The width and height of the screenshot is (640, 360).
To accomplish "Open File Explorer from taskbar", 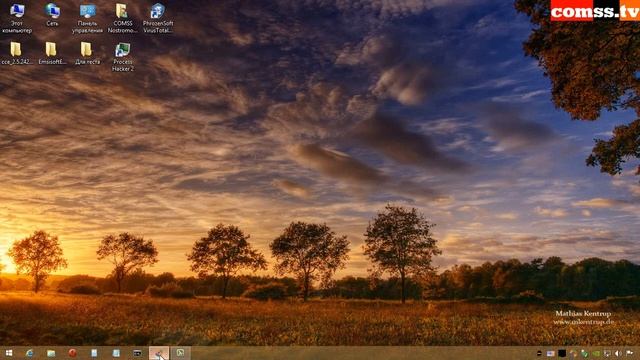I will (51, 353).
